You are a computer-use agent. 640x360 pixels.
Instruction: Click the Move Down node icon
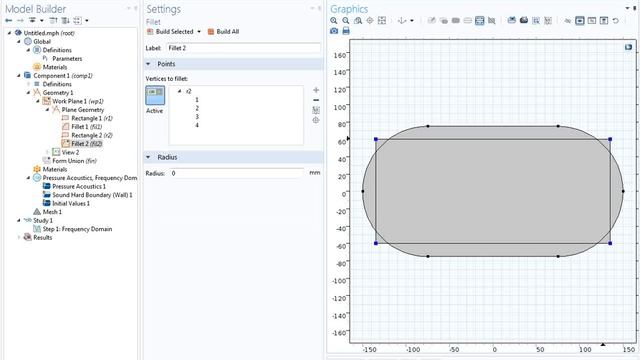coord(65,20)
